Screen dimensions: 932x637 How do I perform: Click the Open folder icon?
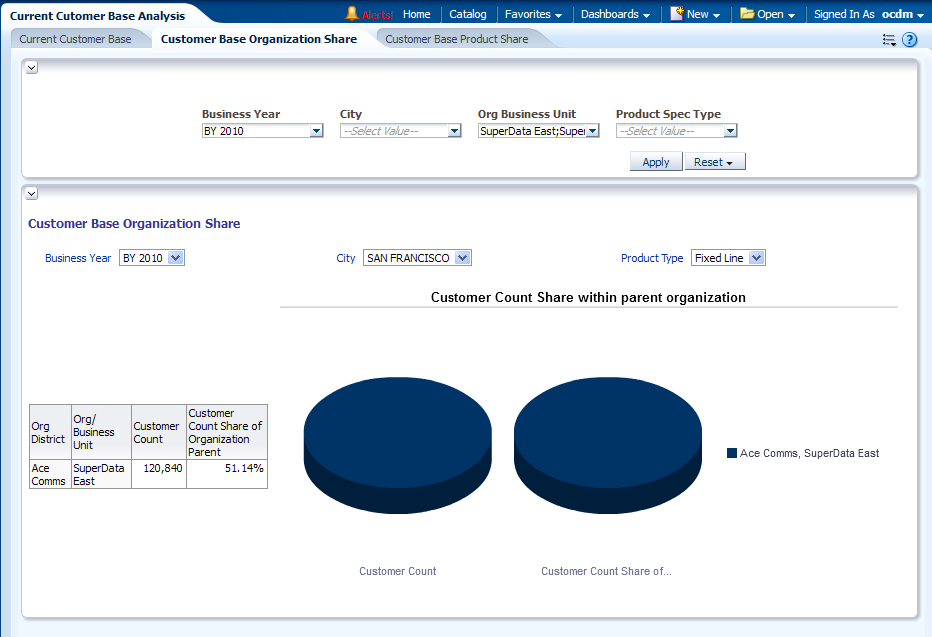point(747,14)
